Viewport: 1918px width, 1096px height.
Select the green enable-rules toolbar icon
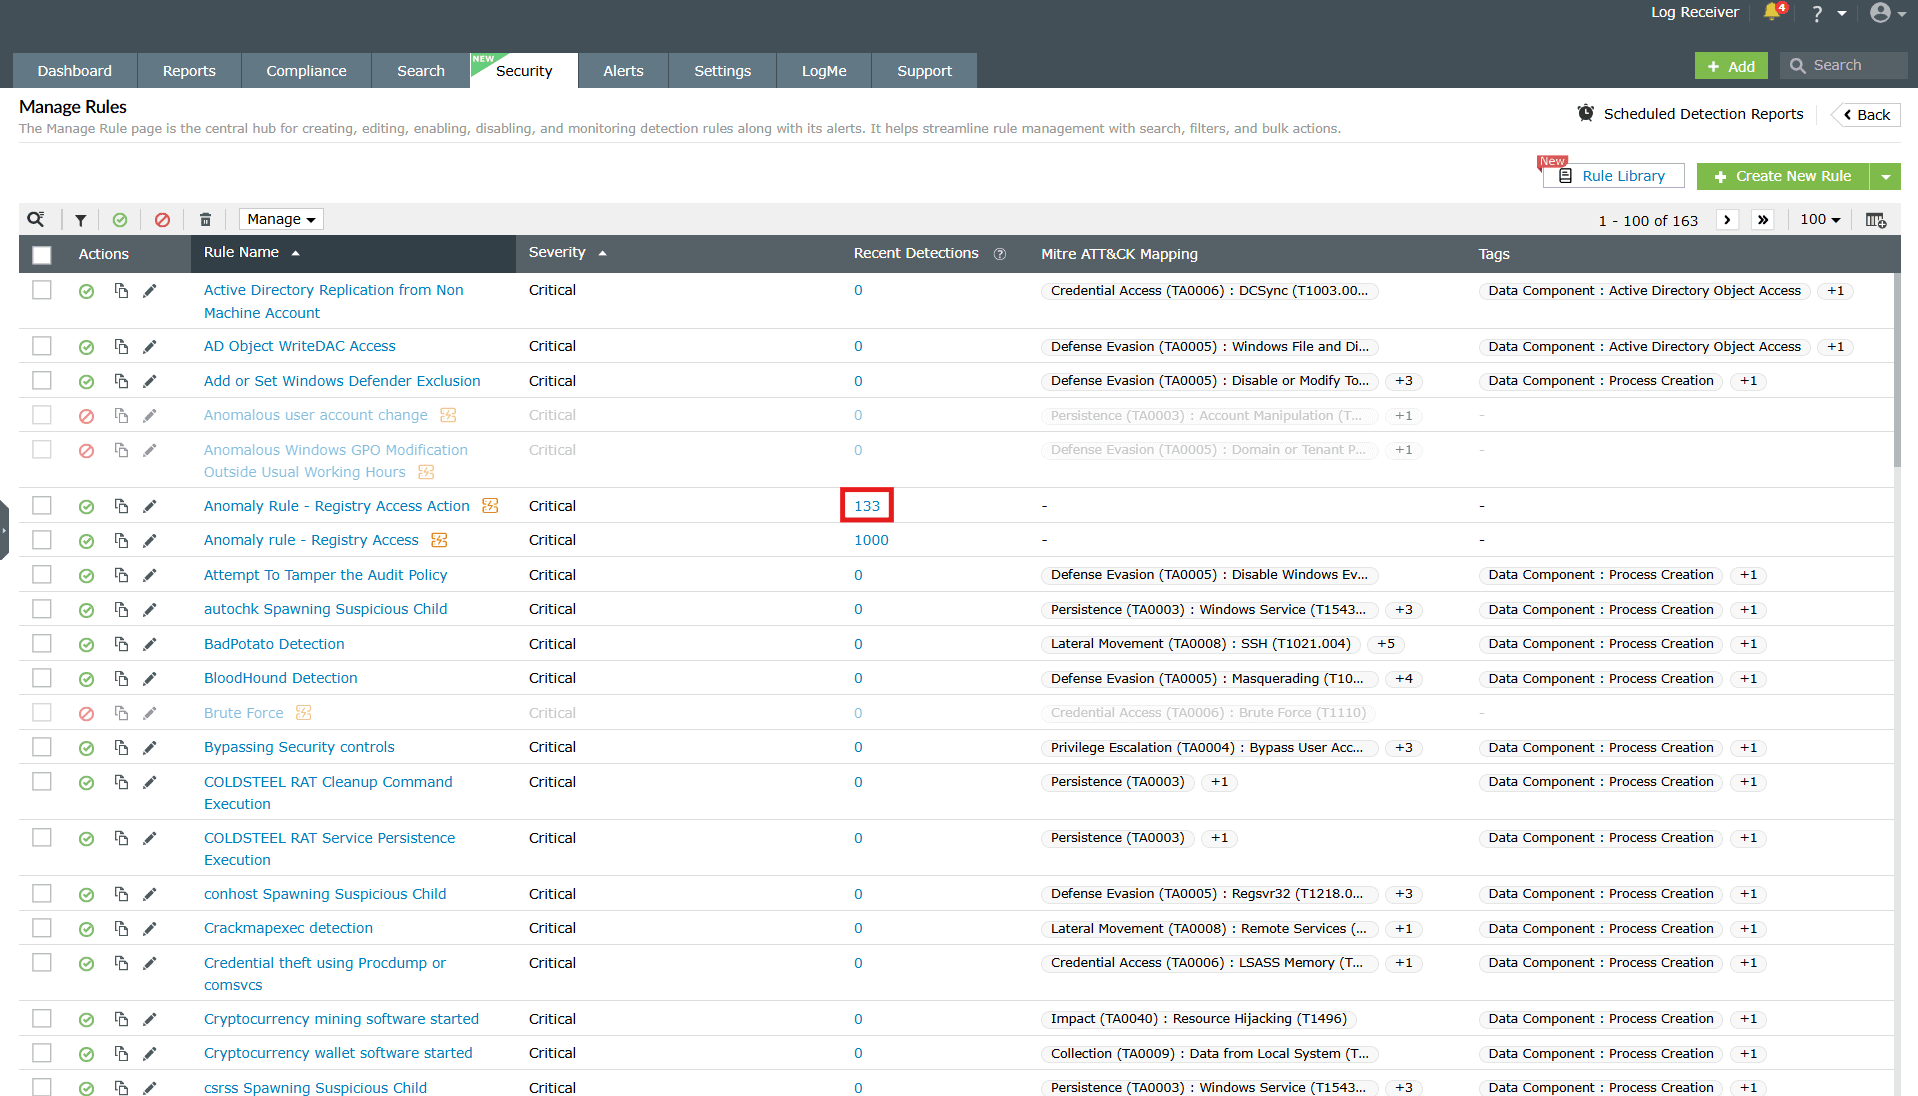(x=121, y=219)
